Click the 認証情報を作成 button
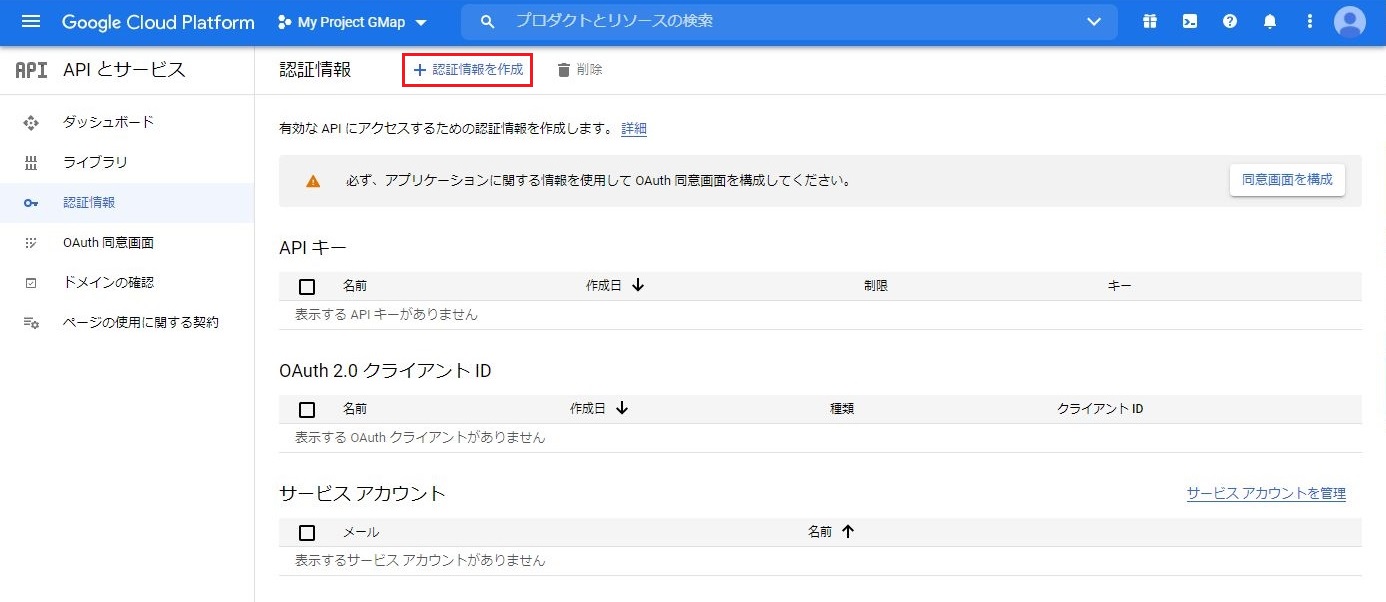The width and height of the screenshot is (1386, 602). [x=467, y=69]
